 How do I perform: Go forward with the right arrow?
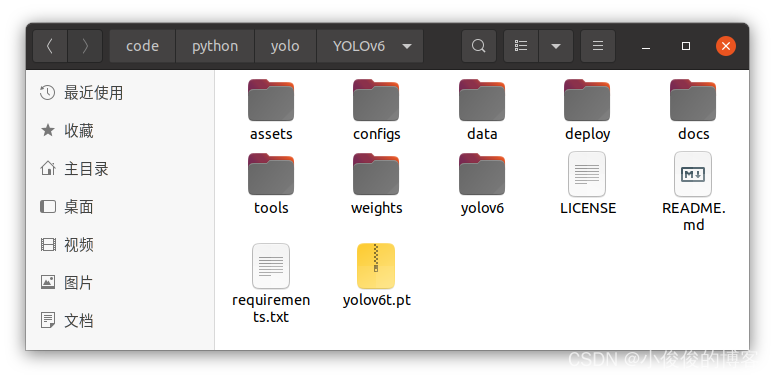[85, 46]
